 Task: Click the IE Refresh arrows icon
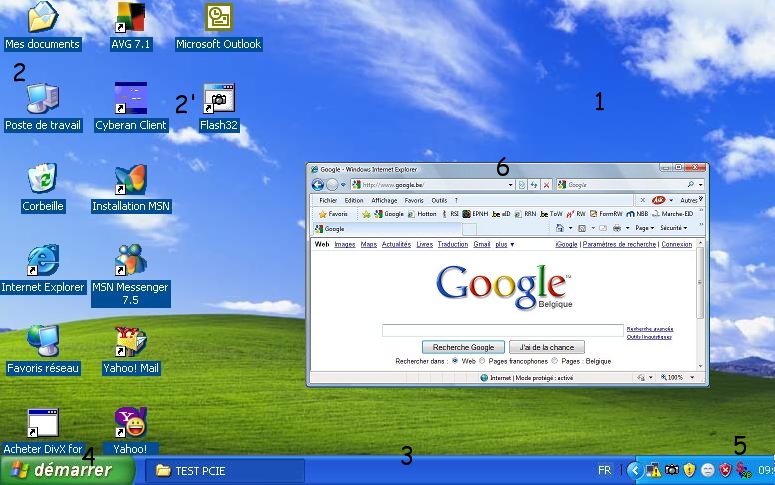(534, 185)
